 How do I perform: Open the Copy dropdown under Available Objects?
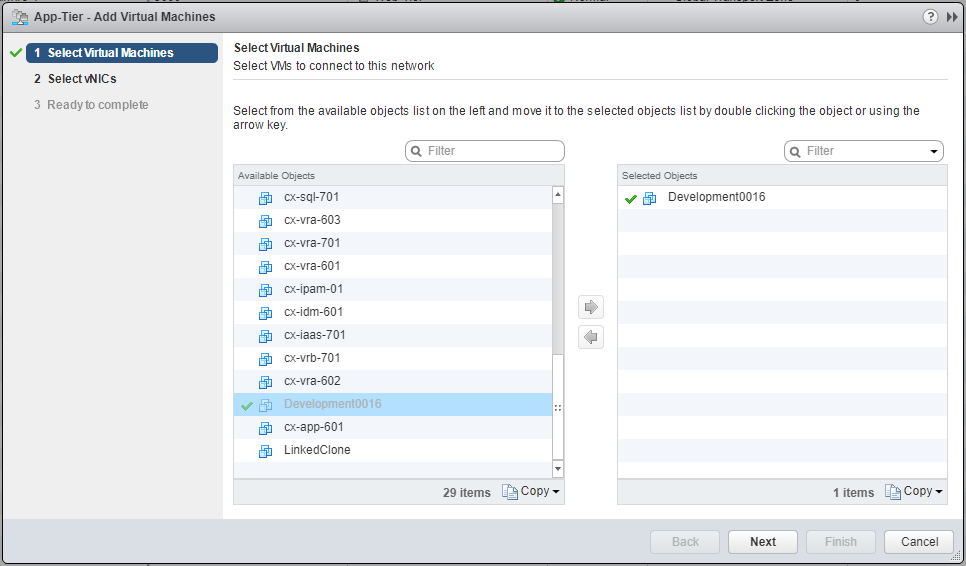tap(531, 492)
